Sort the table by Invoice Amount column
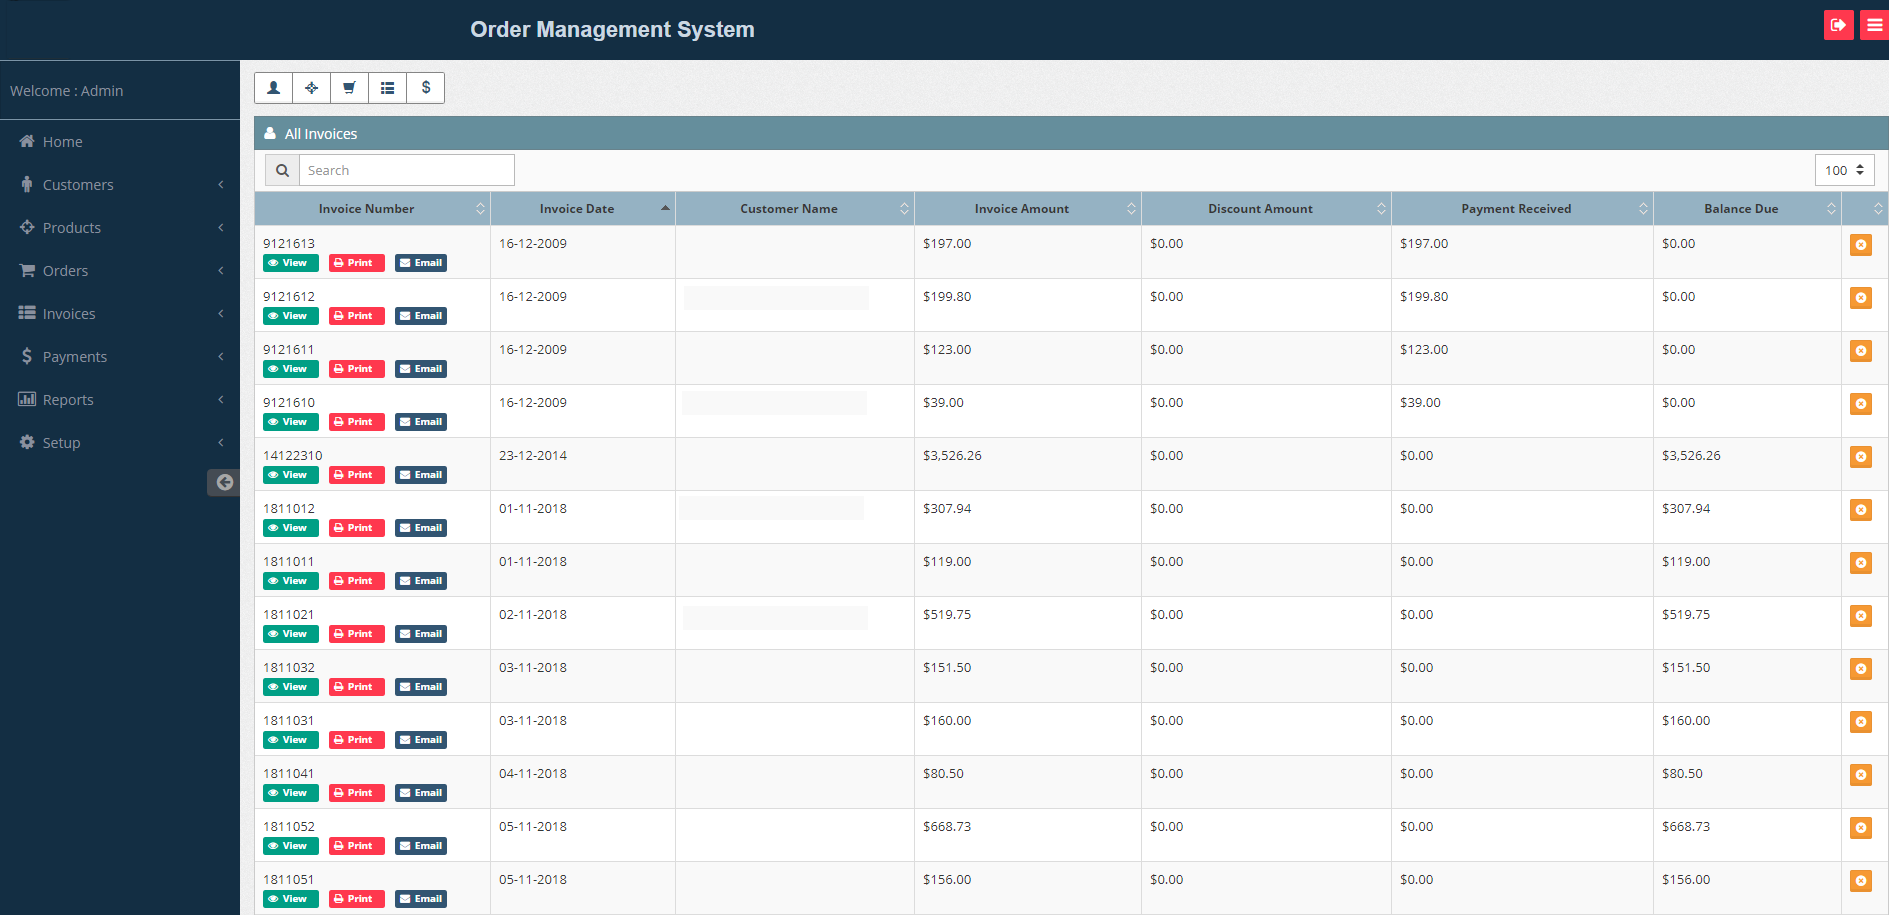 coord(1022,208)
